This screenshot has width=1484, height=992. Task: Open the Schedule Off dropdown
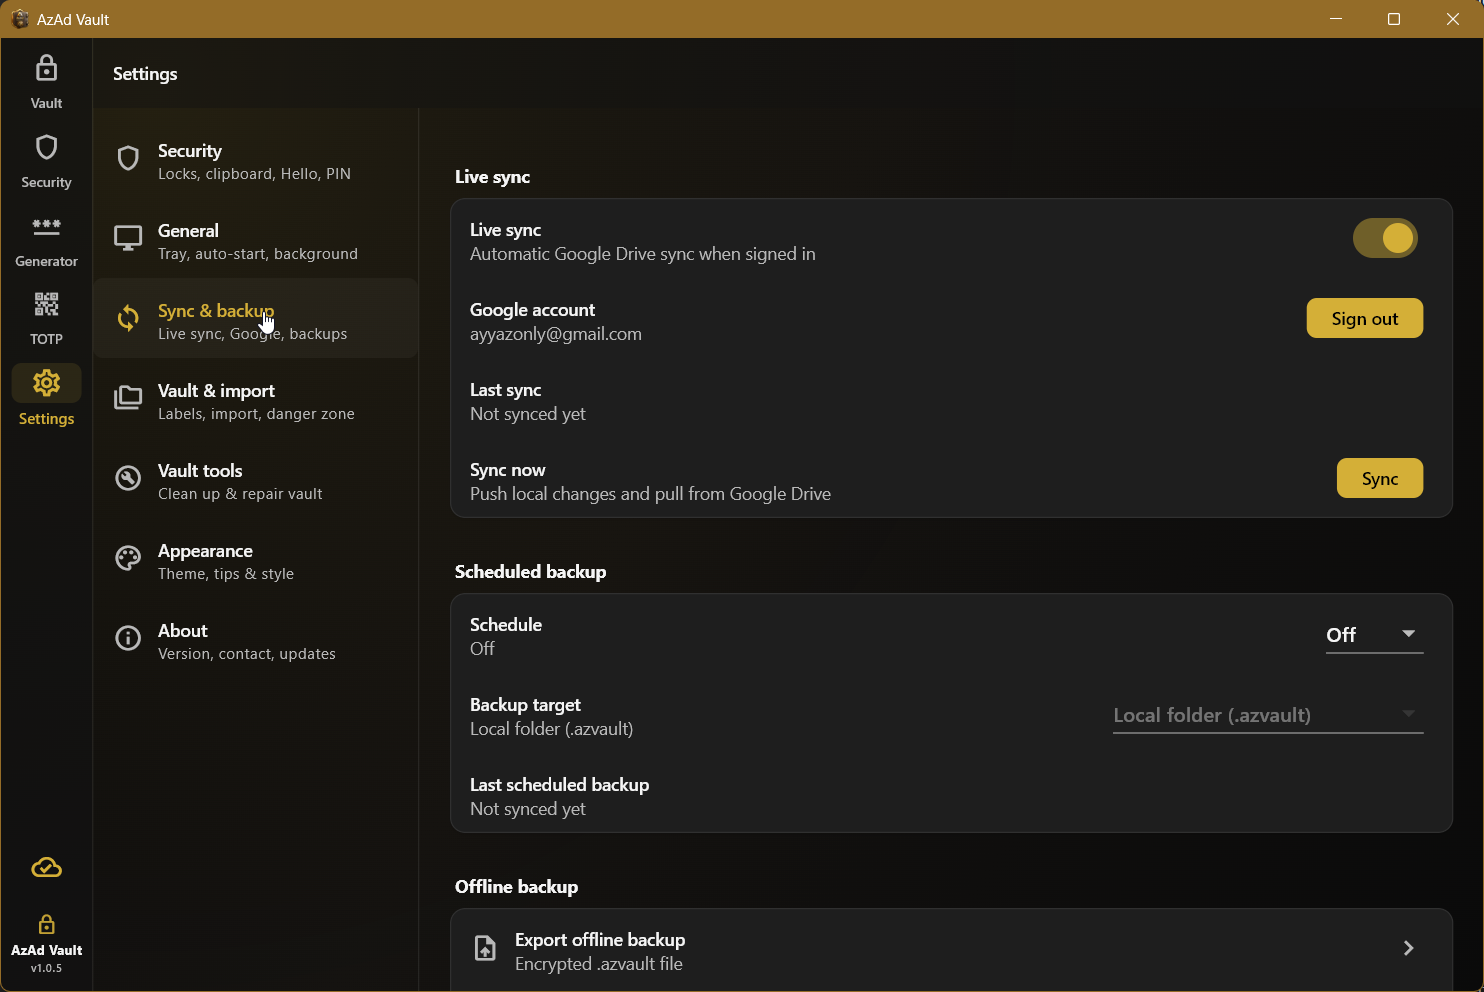[1374, 635]
